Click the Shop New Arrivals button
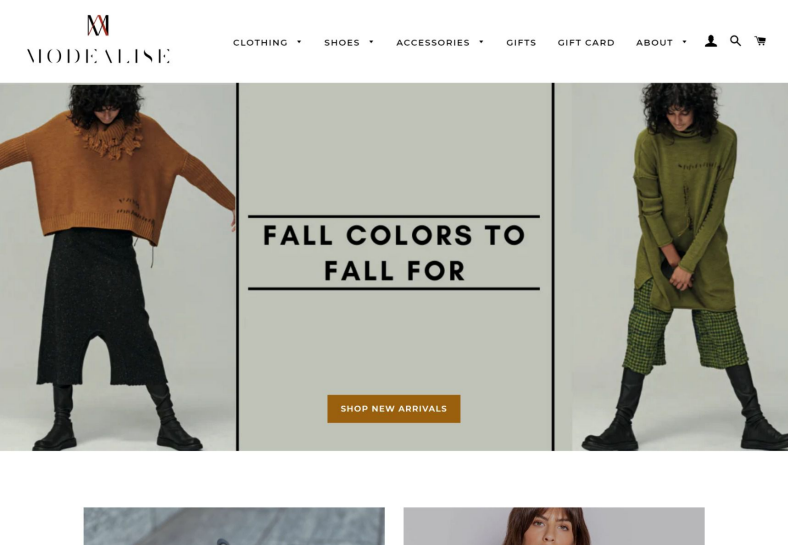The height and width of the screenshot is (545, 788). click(x=393, y=409)
